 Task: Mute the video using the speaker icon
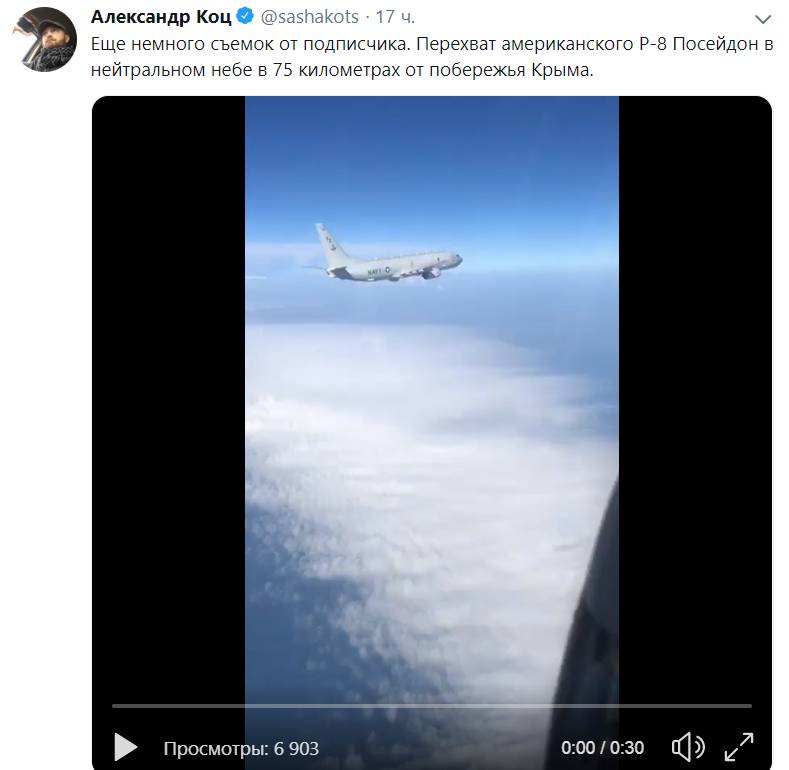688,747
